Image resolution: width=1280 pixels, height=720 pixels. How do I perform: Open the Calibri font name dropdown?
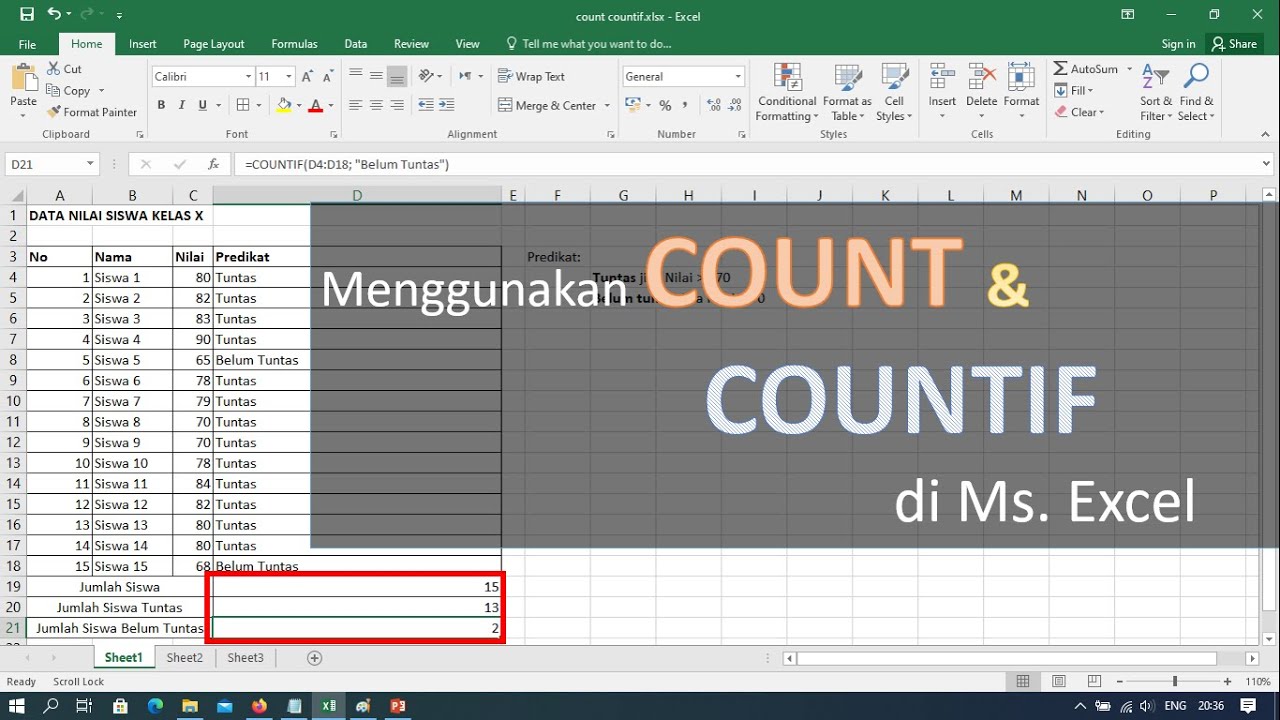point(248,76)
